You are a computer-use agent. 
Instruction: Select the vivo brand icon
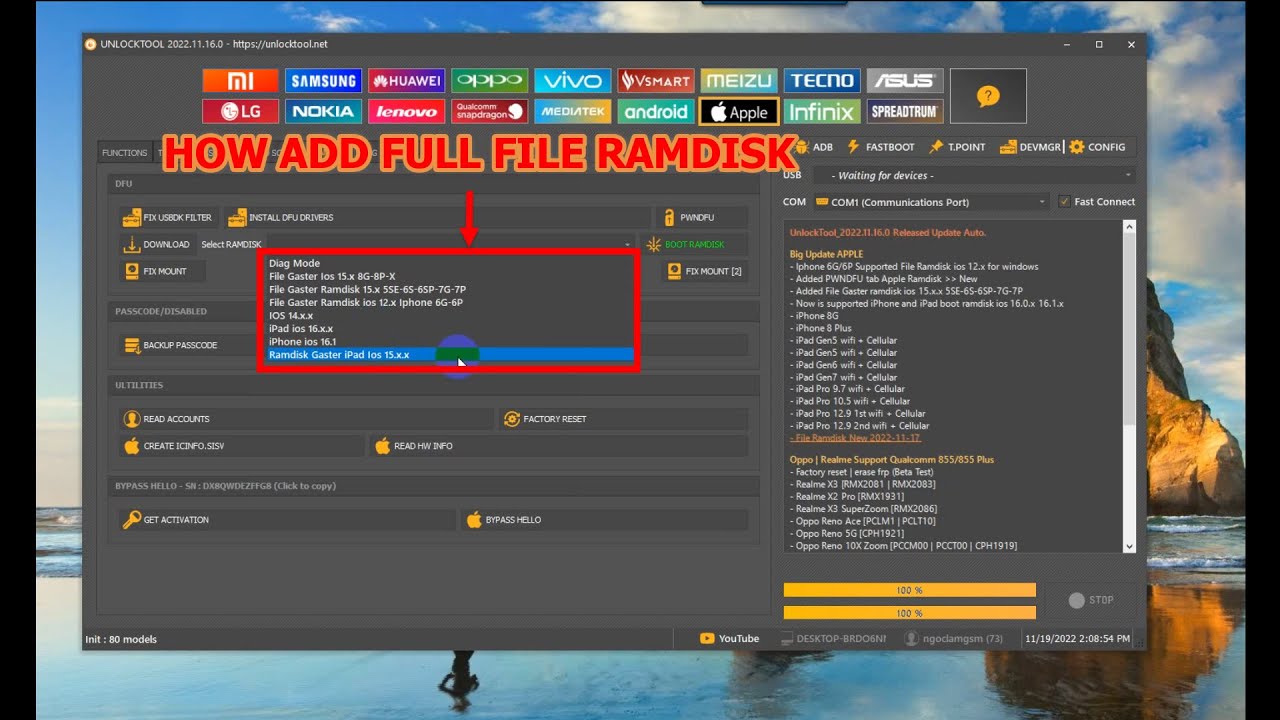[x=572, y=81]
